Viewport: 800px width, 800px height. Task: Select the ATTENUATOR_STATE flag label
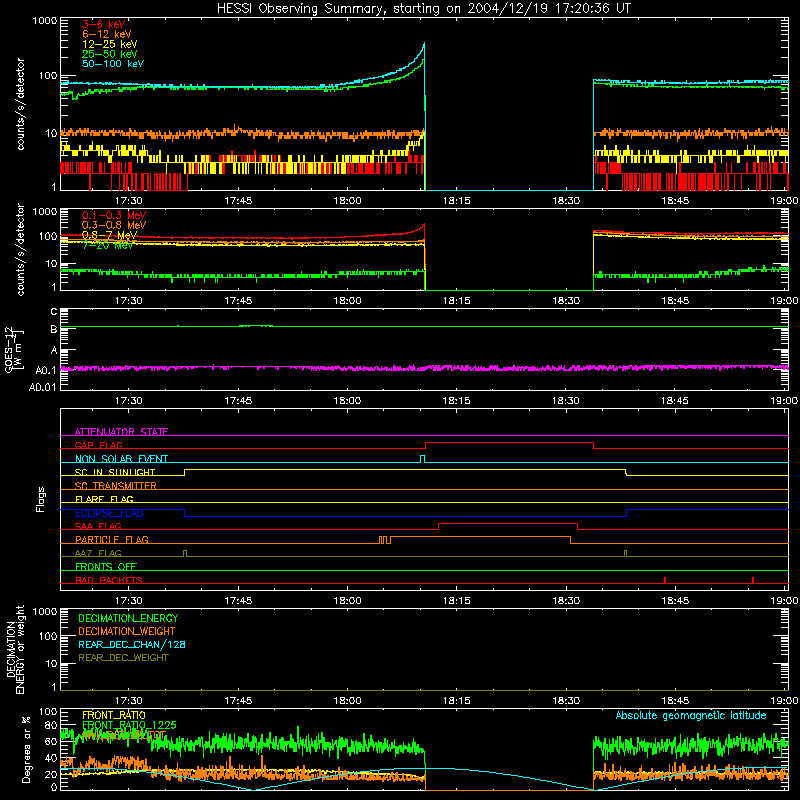click(121, 432)
